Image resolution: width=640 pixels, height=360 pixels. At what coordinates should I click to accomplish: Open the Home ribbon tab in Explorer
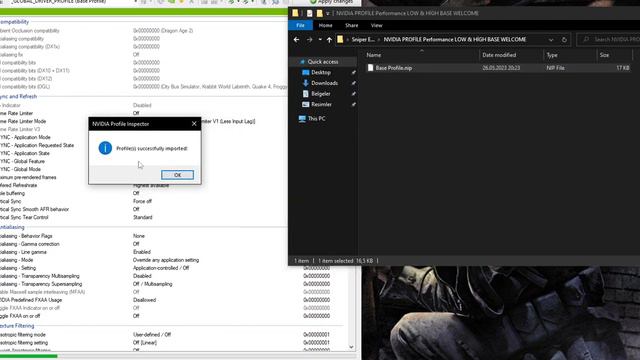[x=325, y=25]
